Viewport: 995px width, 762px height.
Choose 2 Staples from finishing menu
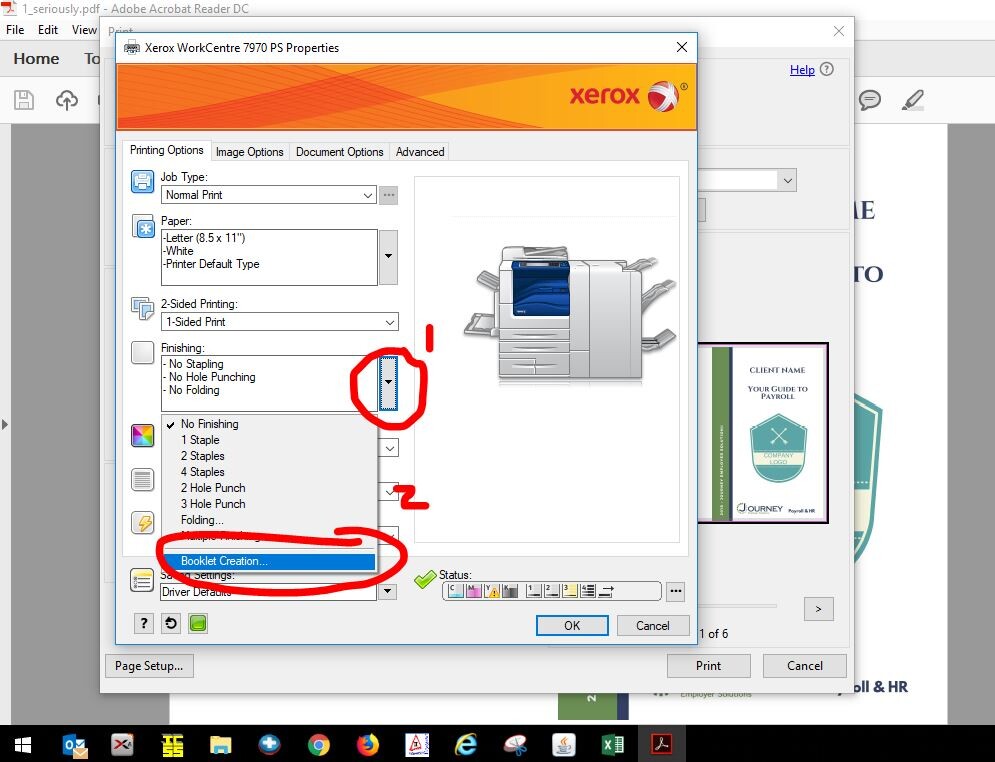pyautogui.click(x=269, y=456)
